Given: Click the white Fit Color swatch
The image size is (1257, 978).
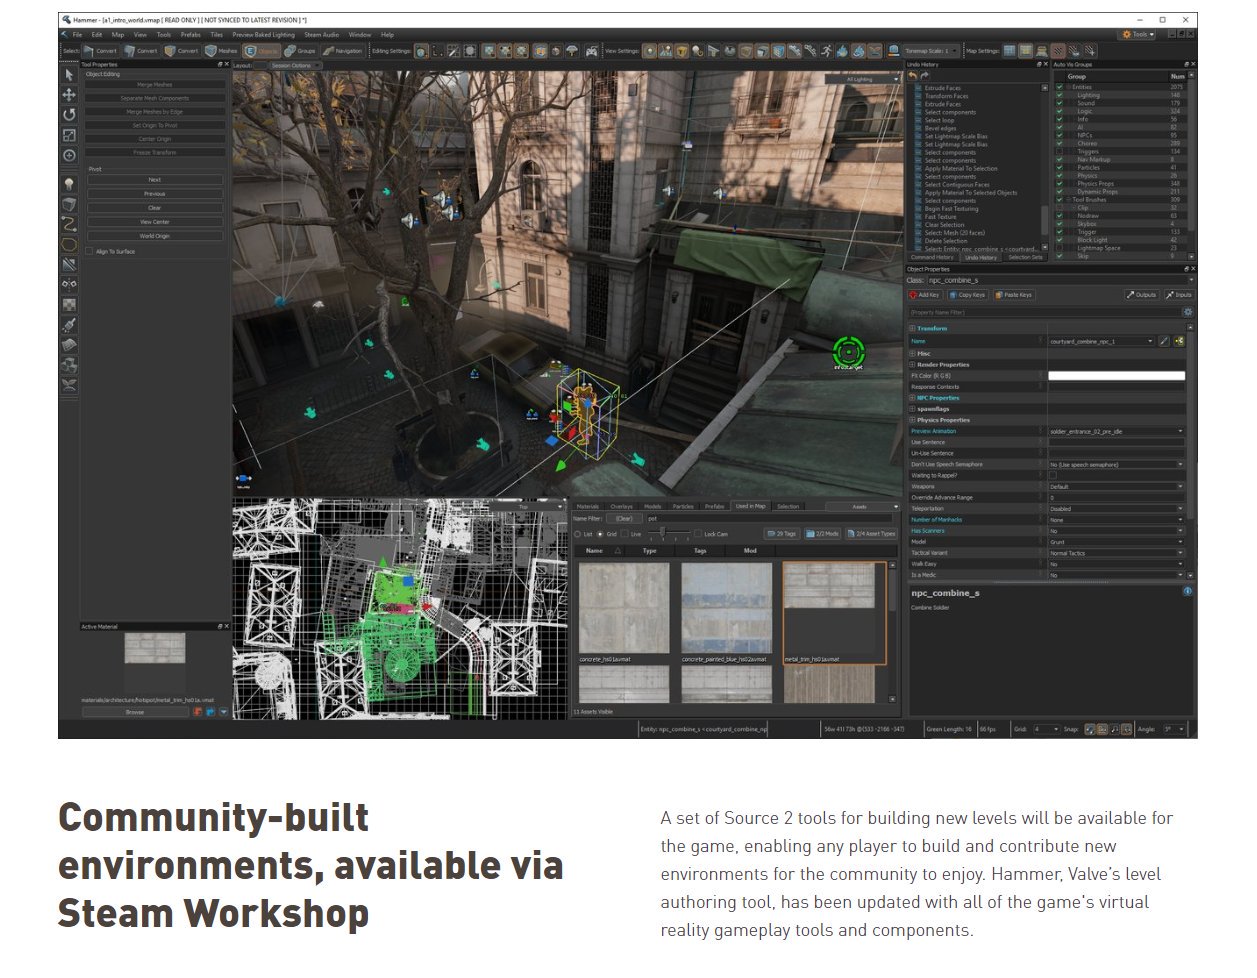Looking at the screenshot, I should pos(1116,376).
